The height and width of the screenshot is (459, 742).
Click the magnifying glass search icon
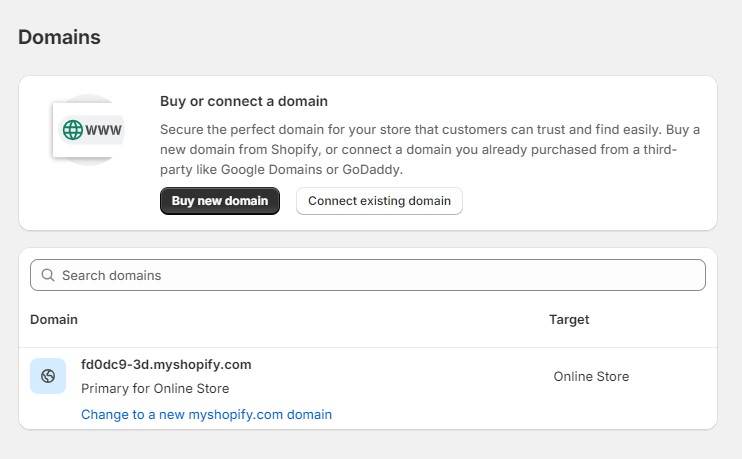pyautogui.click(x=46, y=275)
